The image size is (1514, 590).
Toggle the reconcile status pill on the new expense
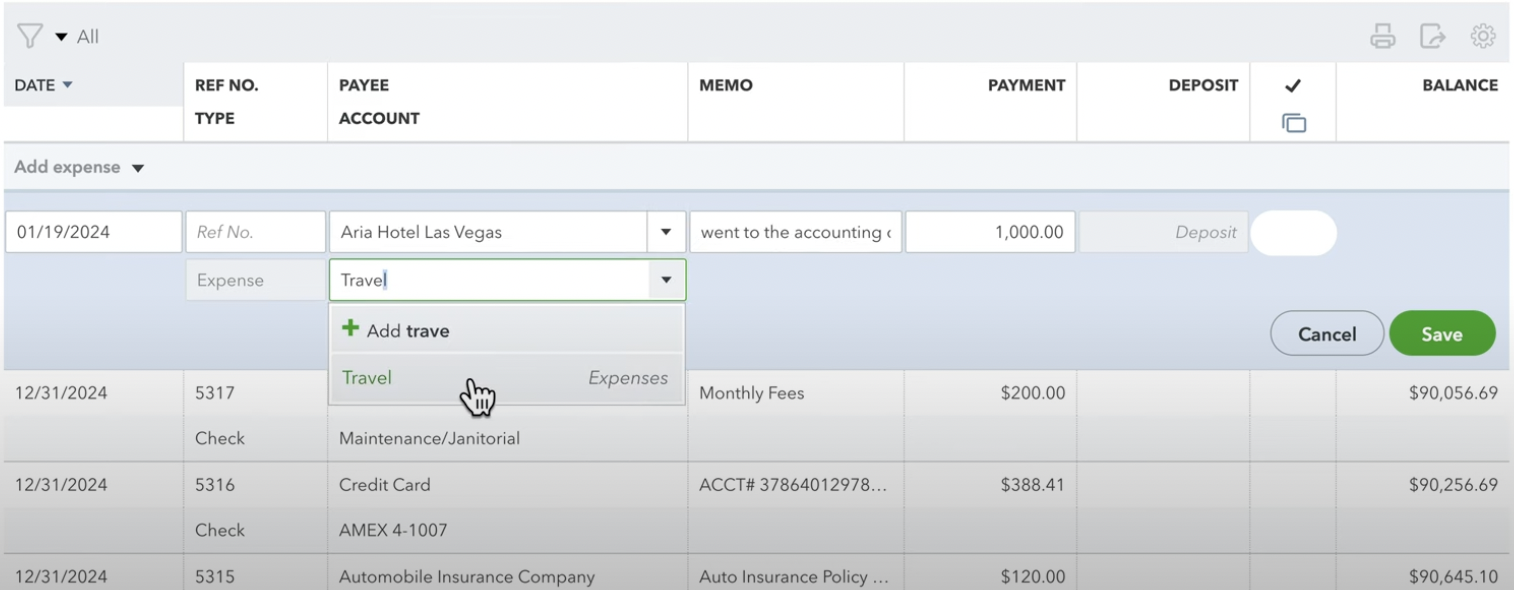pos(1294,231)
